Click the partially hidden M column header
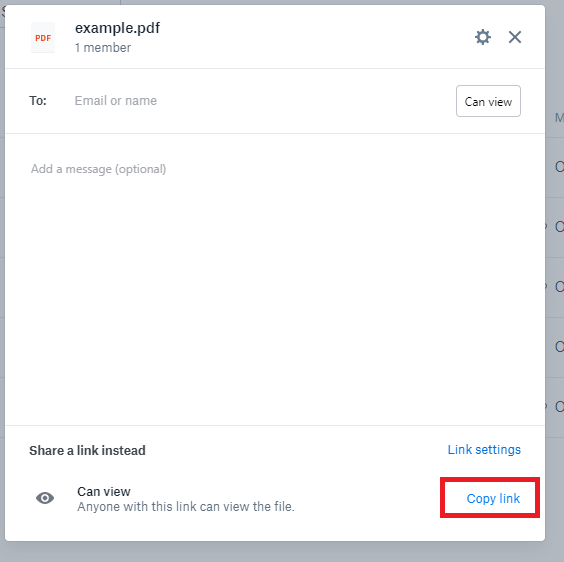This screenshot has width=564, height=562. (559, 118)
